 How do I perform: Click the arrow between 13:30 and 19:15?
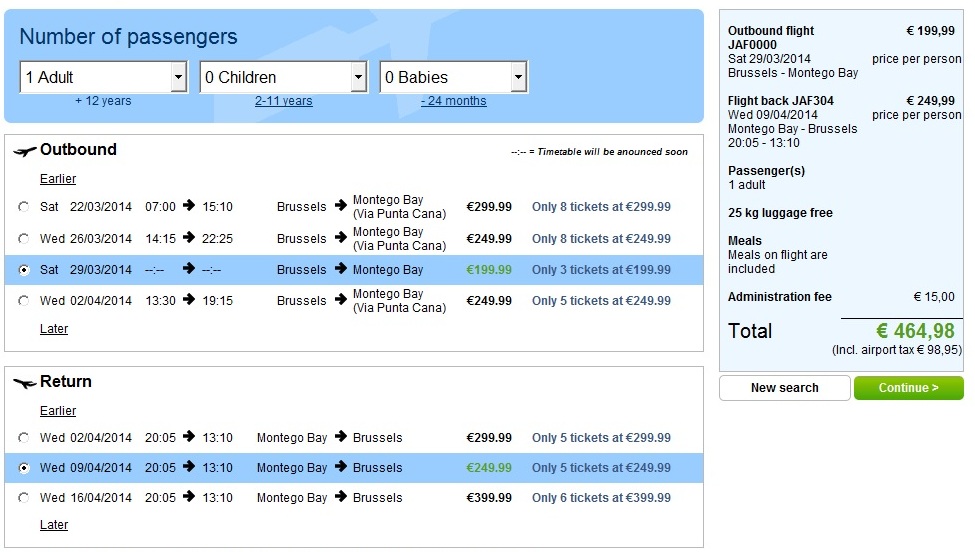tap(189, 300)
